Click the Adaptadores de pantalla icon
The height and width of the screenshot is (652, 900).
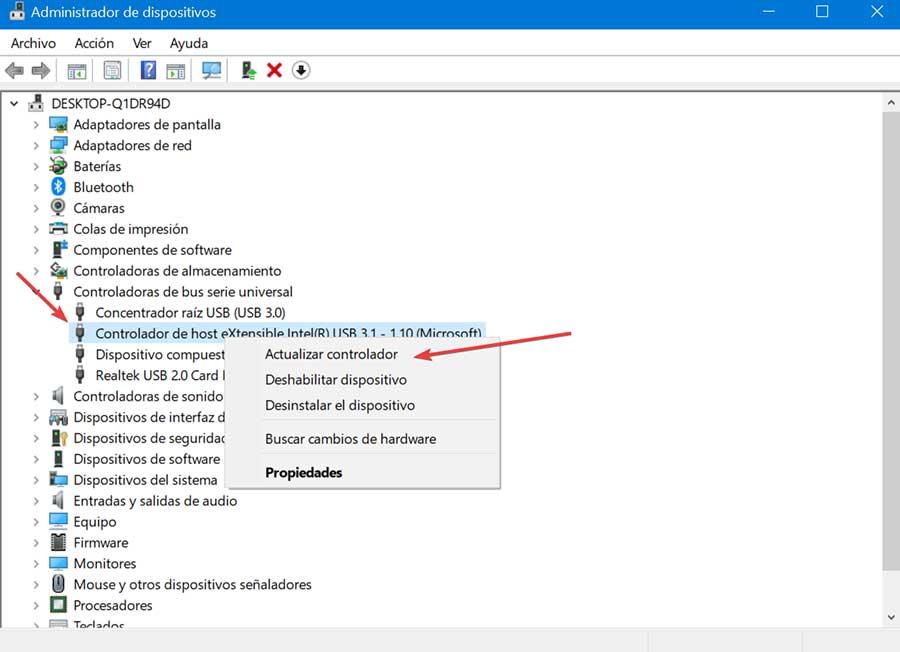pyautogui.click(x=58, y=124)
